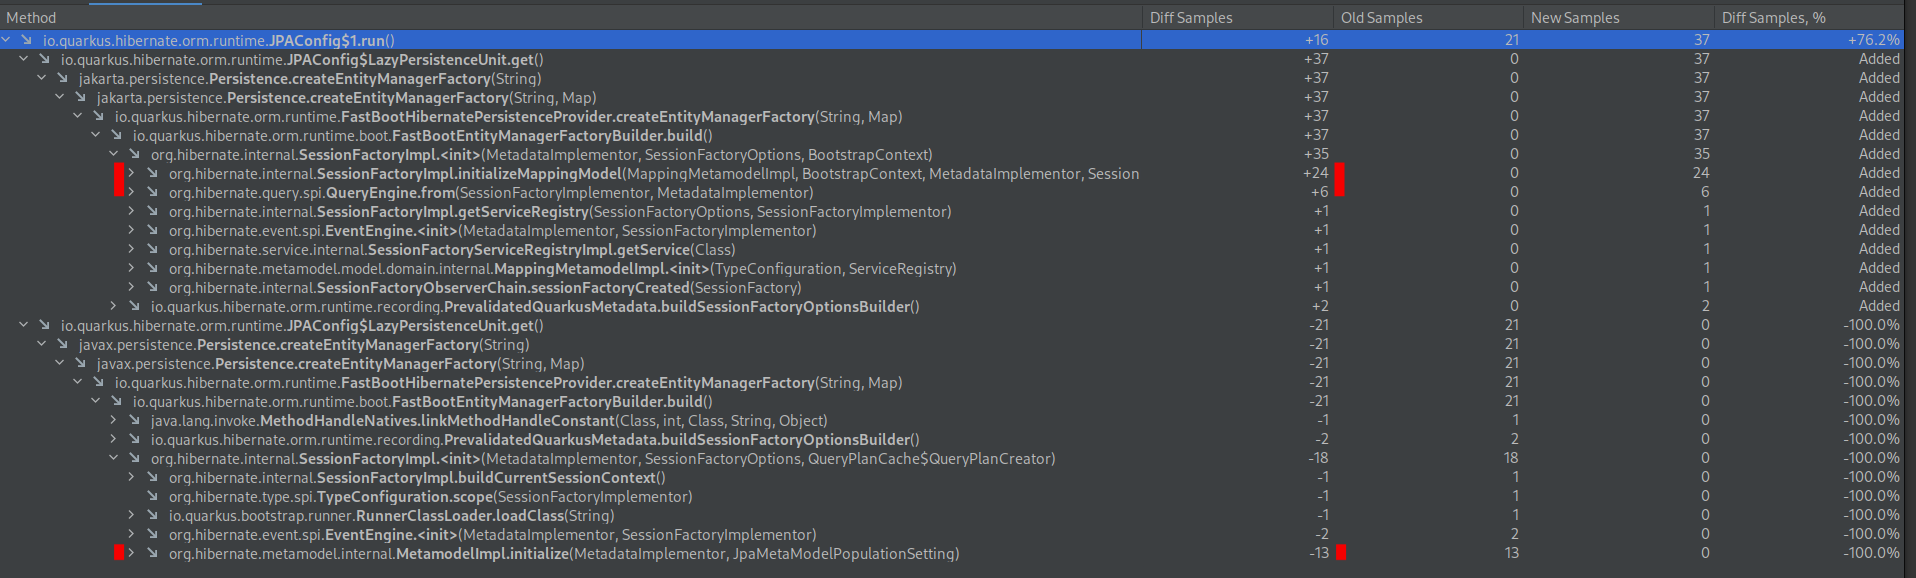Click the navigate arrow next to EventEngine.<init>
This screenshot has height=578, width=1916.
point(151,230)
